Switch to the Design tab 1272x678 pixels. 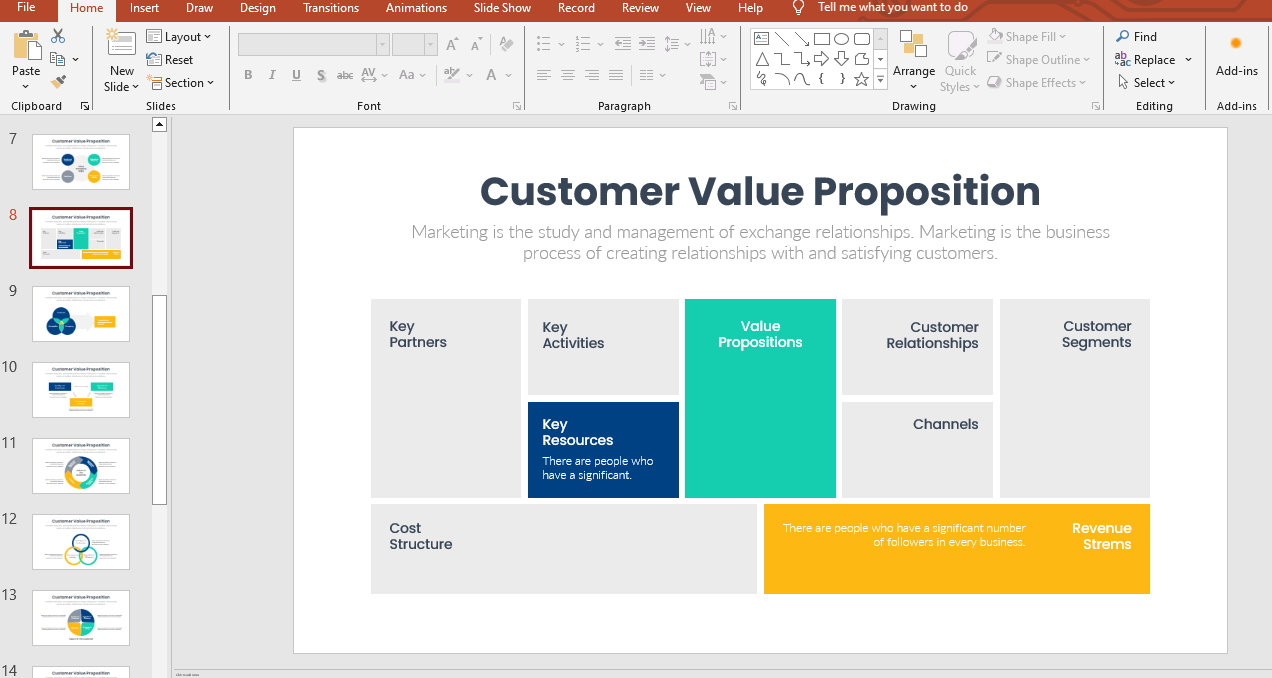click(x=258, y=8)
